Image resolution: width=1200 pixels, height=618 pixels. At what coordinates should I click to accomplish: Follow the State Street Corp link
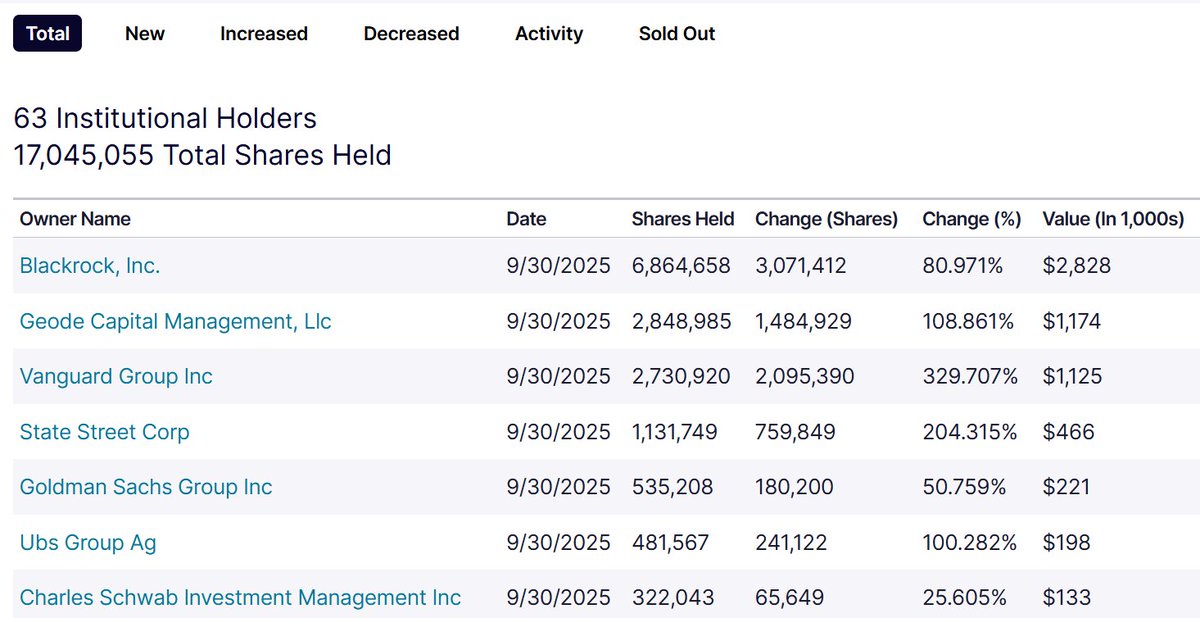105,432
